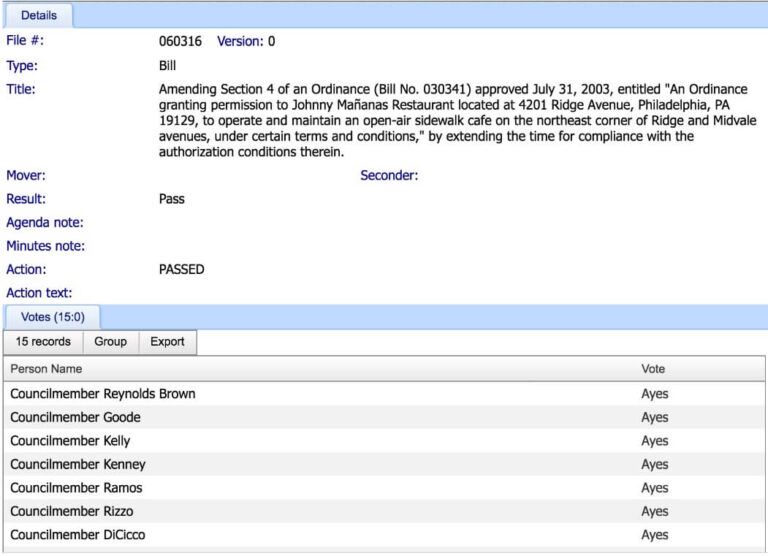Click the Action text label

pyautogui.click(x=39, y=293)
